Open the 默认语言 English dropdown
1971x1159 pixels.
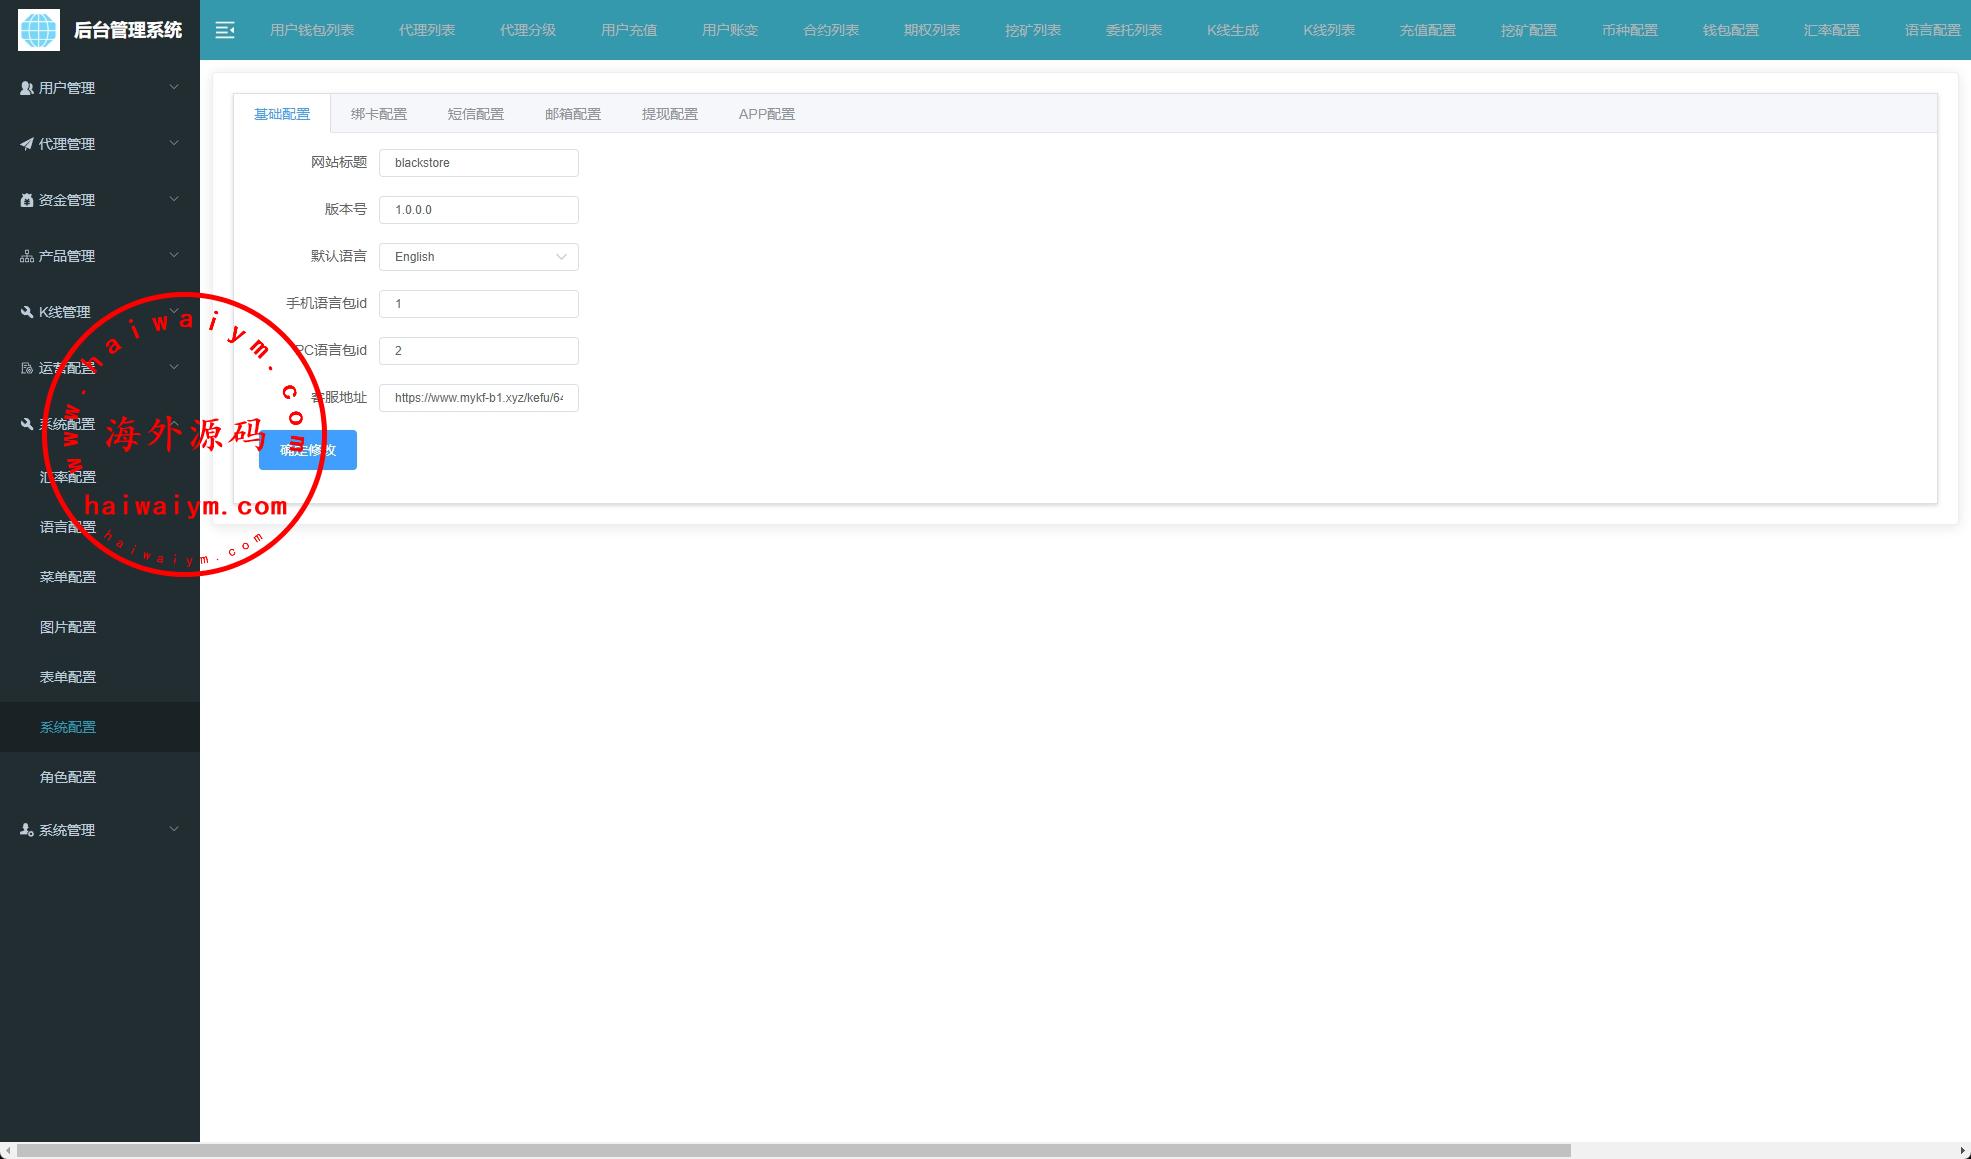coord(478,257)
